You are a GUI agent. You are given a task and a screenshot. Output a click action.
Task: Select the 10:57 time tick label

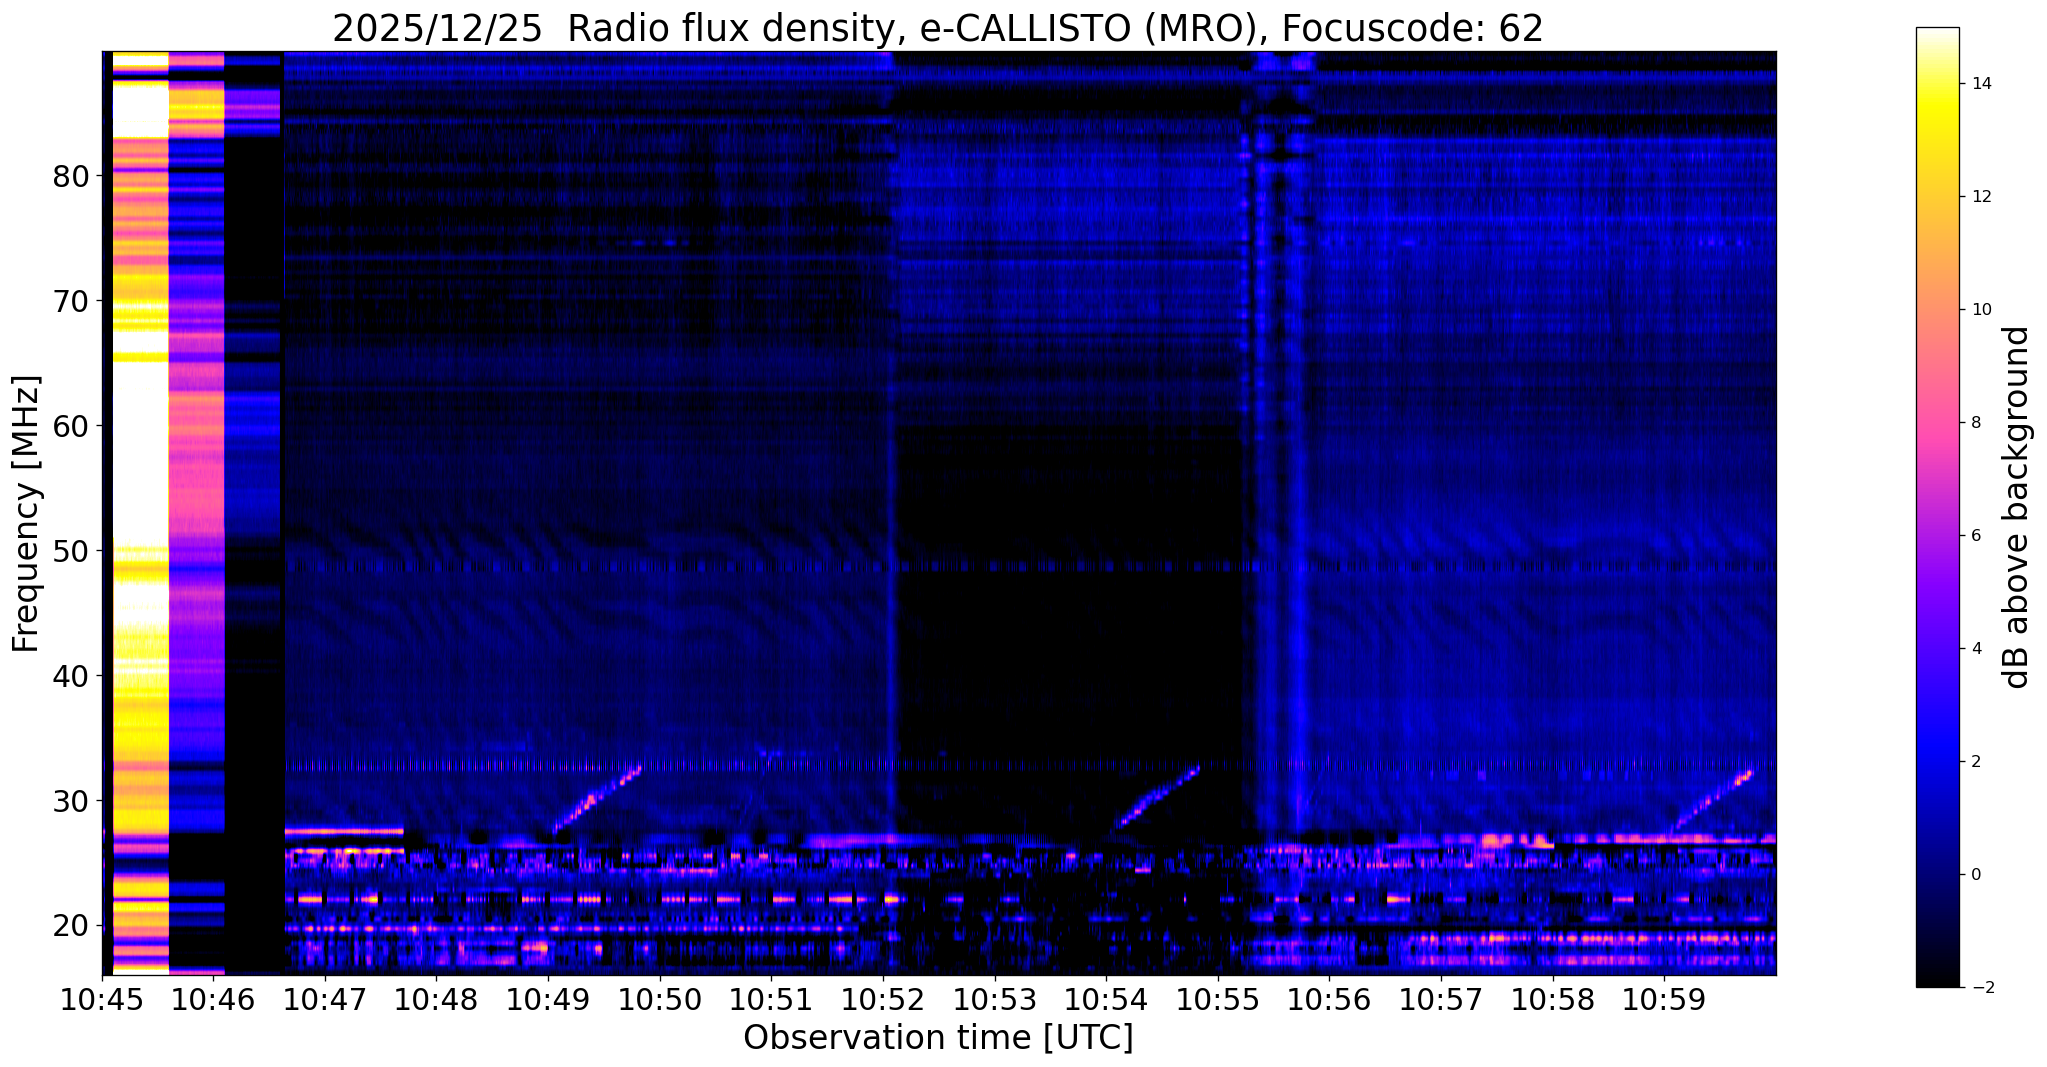pos(1441,1000)
